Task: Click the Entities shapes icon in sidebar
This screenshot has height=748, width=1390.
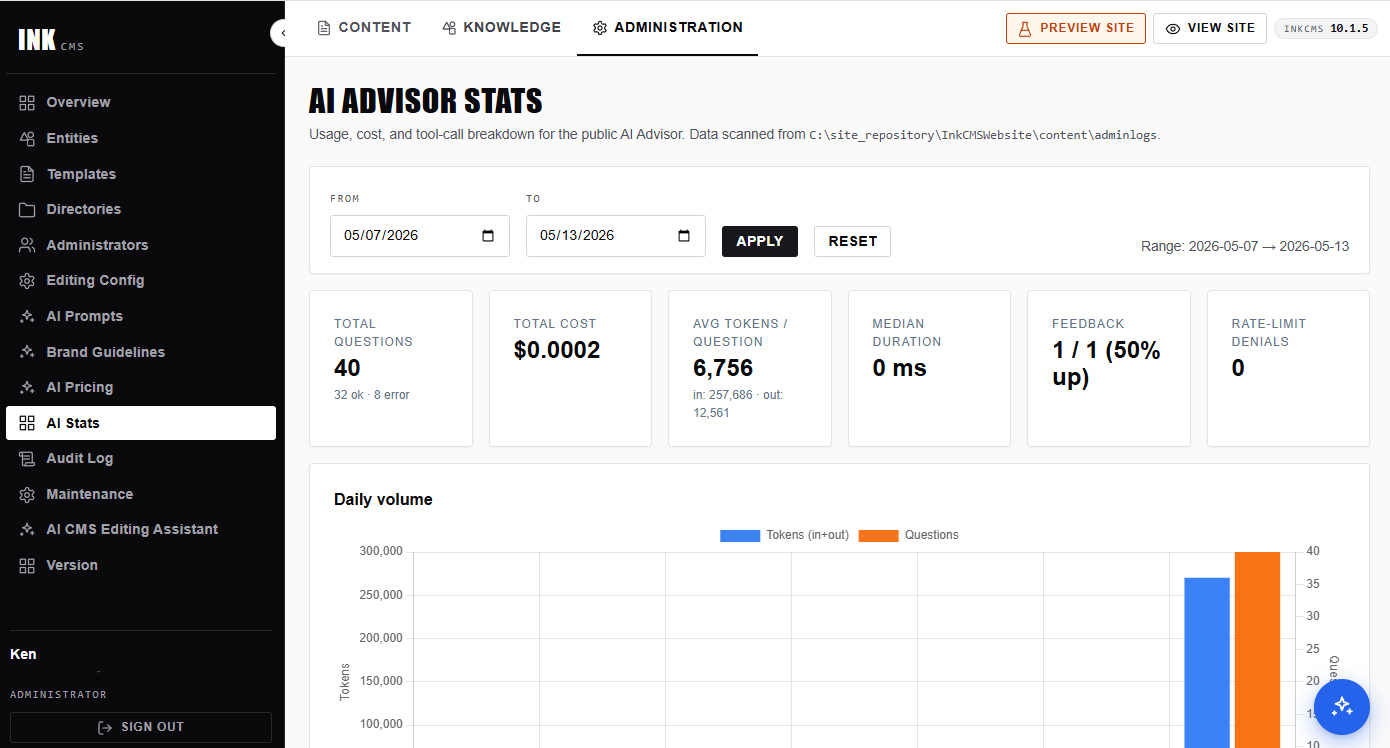Action: tap(27, 138)
